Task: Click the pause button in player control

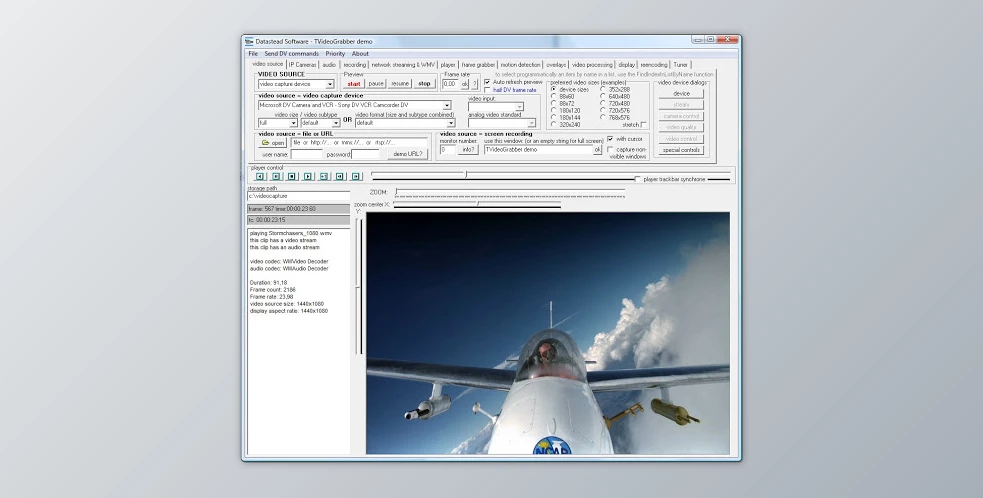Action: tap(276, 177)
